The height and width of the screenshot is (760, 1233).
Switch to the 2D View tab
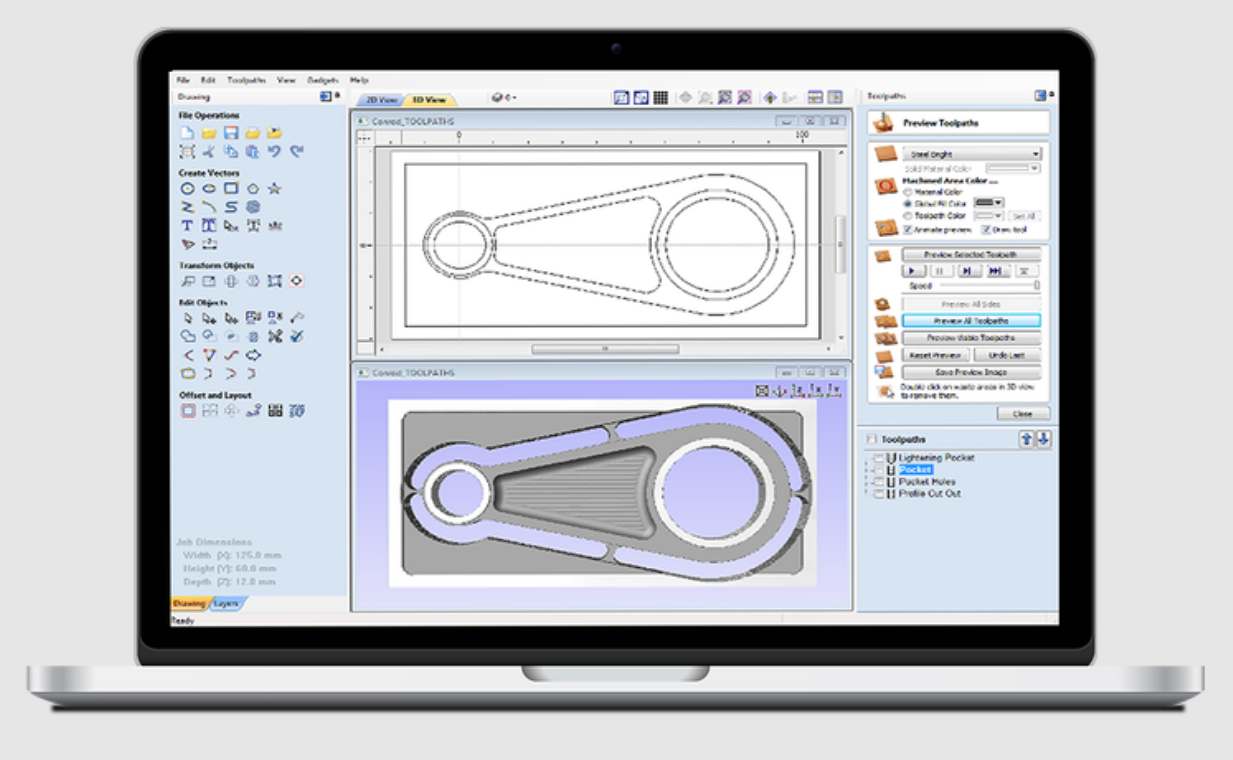coord(381,100)
